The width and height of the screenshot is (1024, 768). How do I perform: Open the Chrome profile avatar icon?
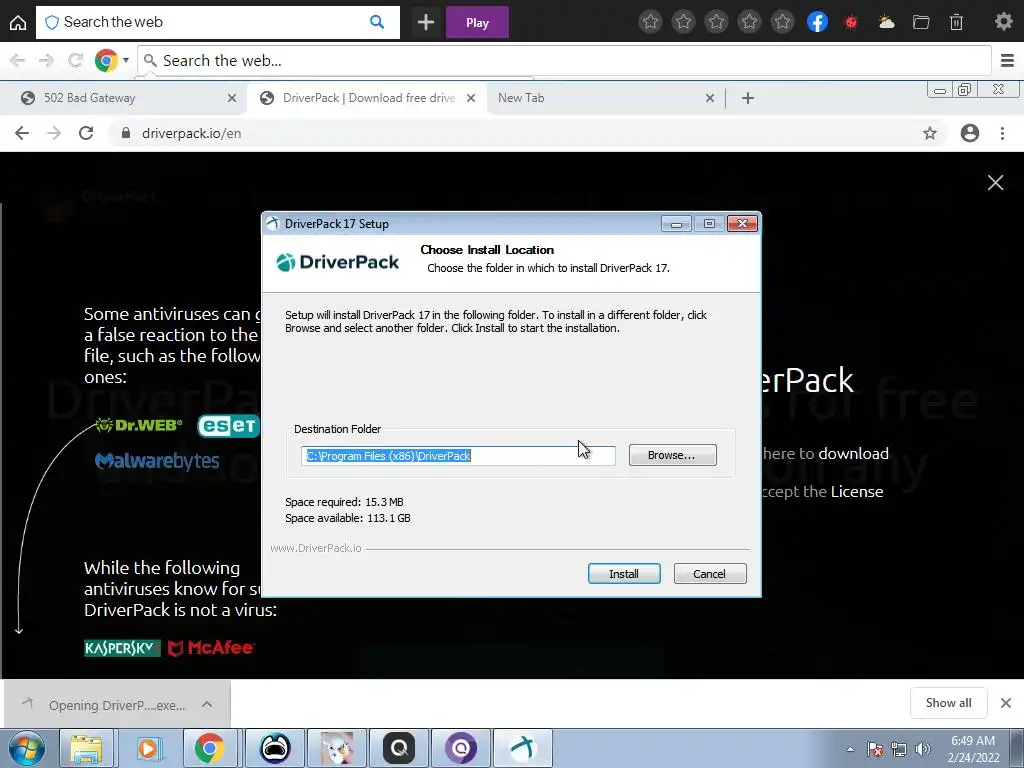tap(970, 133)
